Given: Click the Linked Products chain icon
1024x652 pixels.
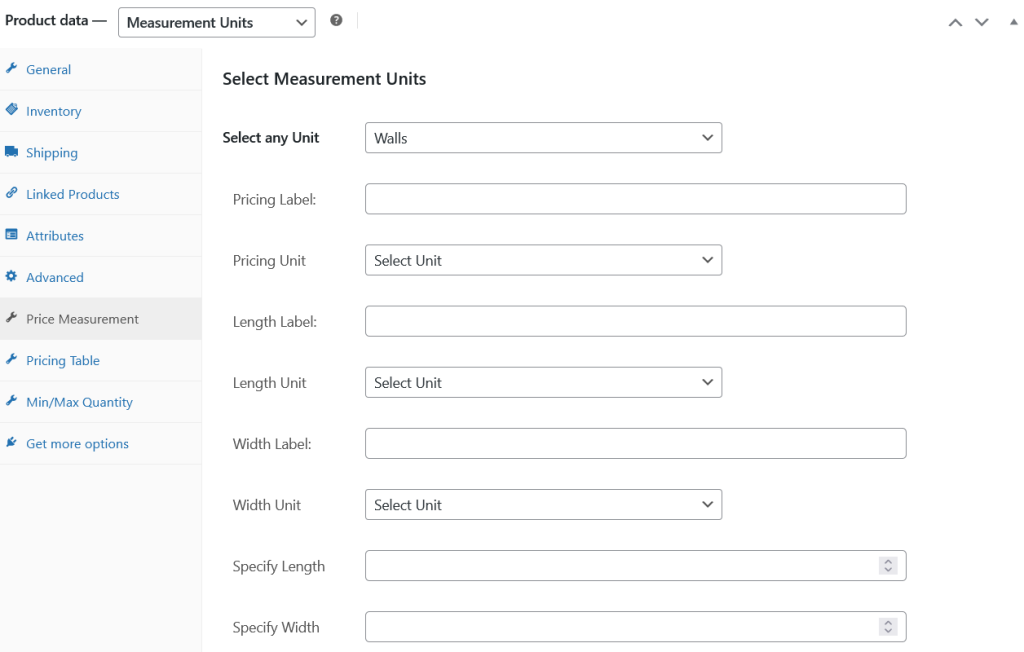Looking at the screenshot, I should click(12, 193).
